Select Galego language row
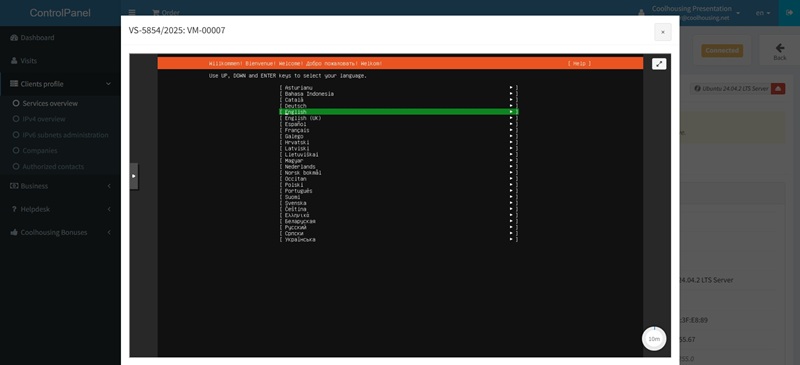 [x=398, y=136]
